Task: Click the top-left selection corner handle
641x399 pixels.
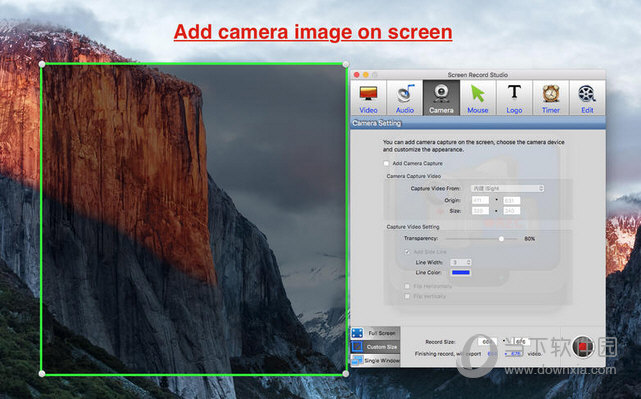Action: (42, 64)
